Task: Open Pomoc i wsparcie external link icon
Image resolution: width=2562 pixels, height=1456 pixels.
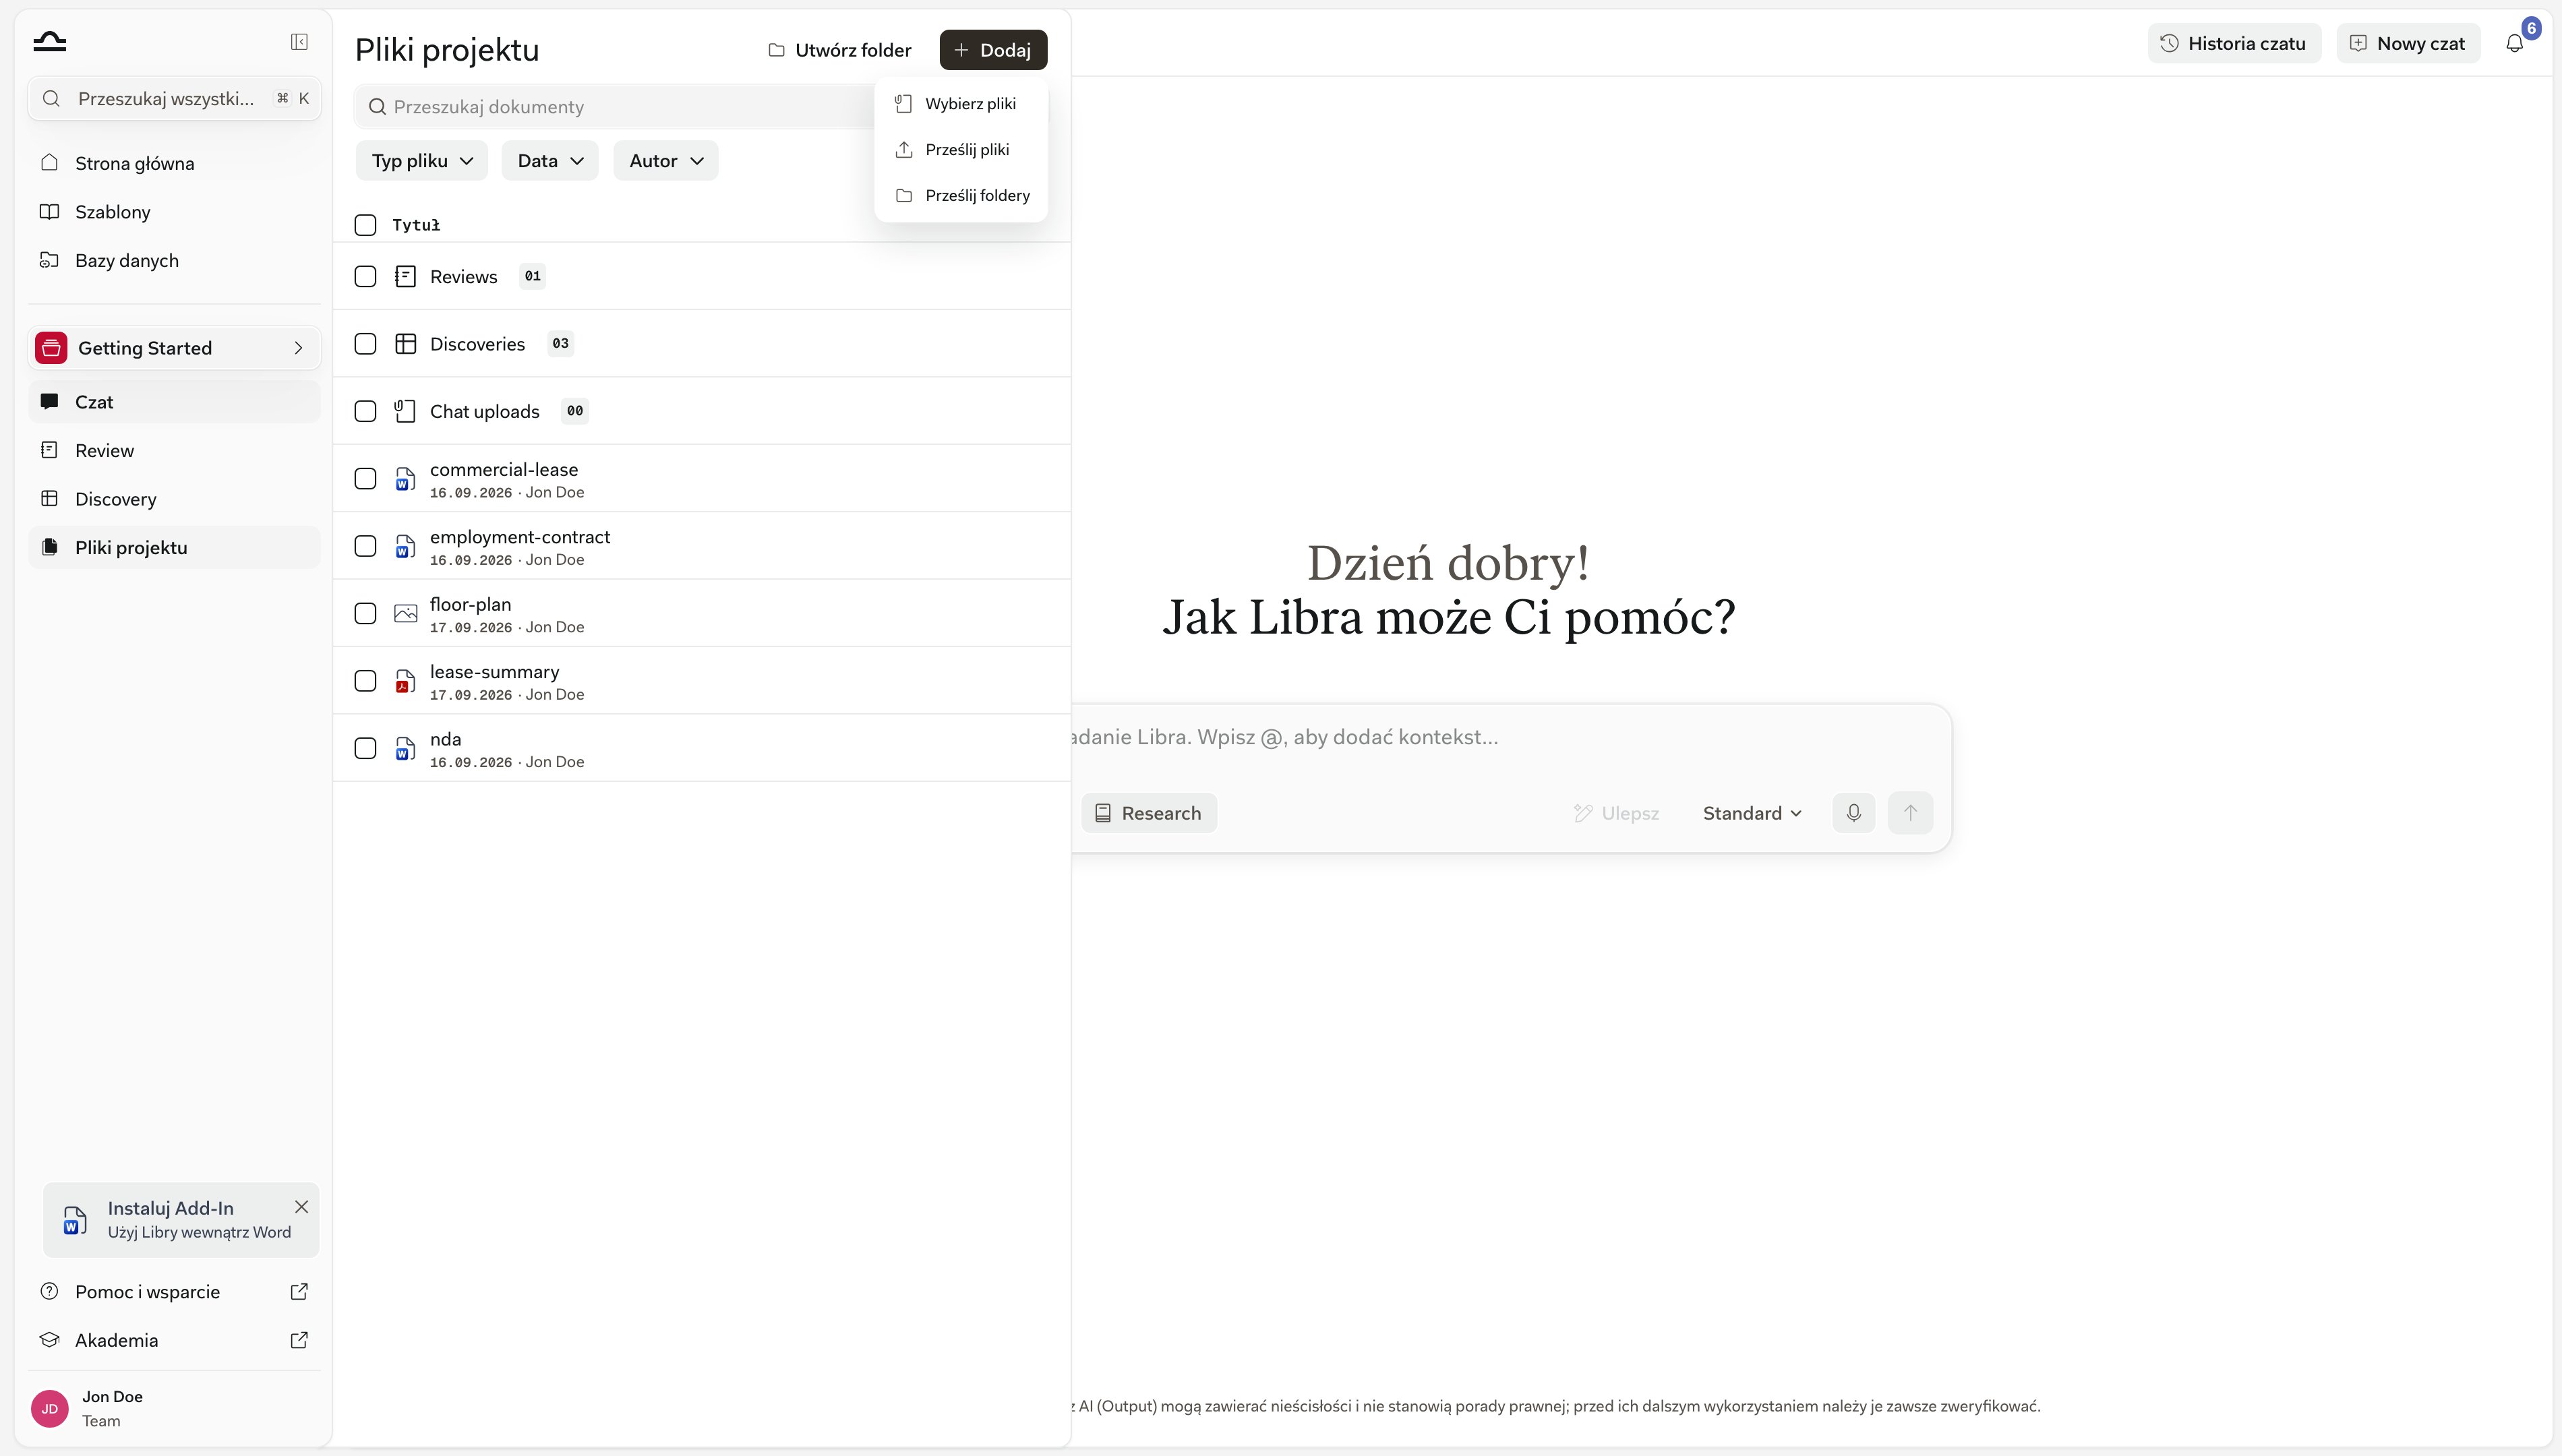Action: tap(299, 1291)
